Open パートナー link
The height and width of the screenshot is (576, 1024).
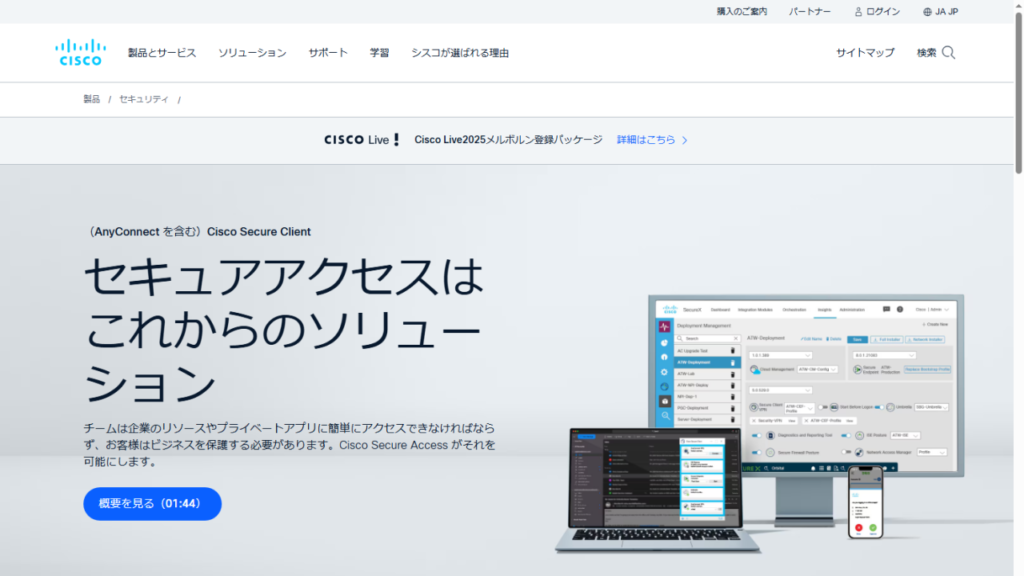pos(810,12)
